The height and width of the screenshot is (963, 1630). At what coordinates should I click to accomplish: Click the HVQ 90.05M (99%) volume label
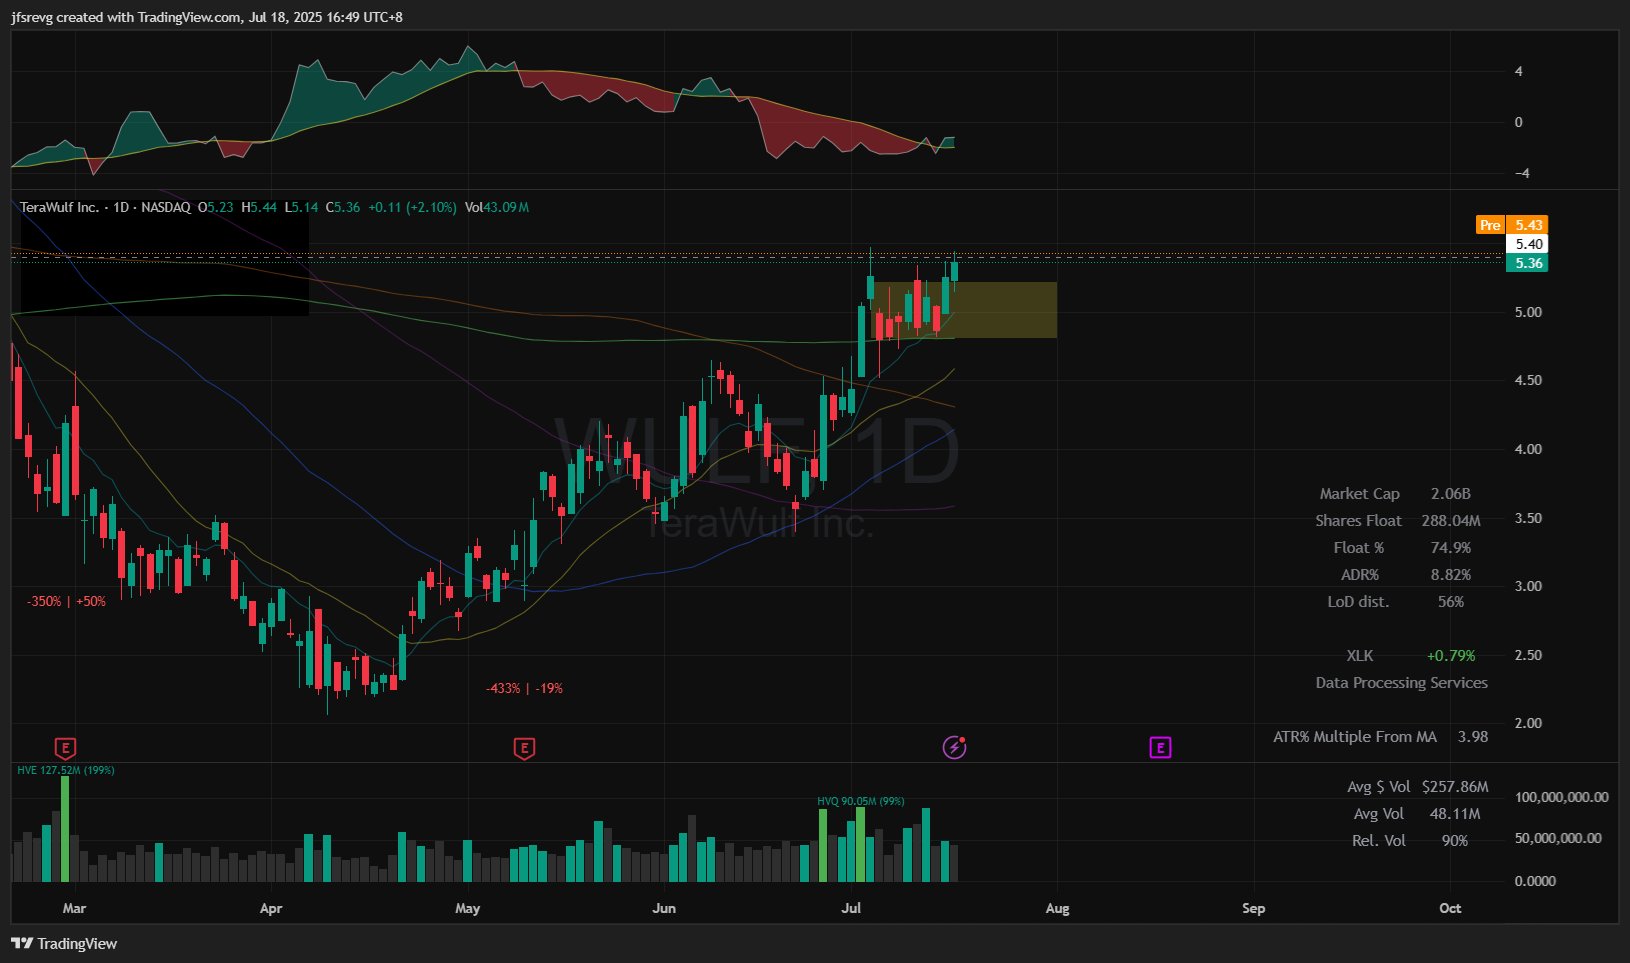click(x=861, y=801)
